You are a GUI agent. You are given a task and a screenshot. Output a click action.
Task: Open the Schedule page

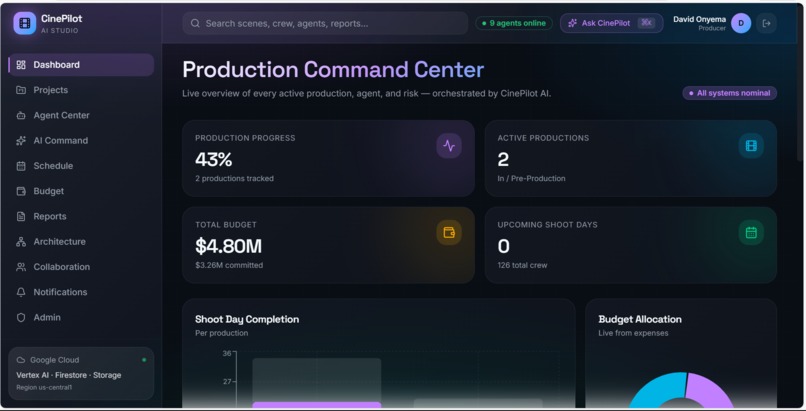(x=81, y=165)
